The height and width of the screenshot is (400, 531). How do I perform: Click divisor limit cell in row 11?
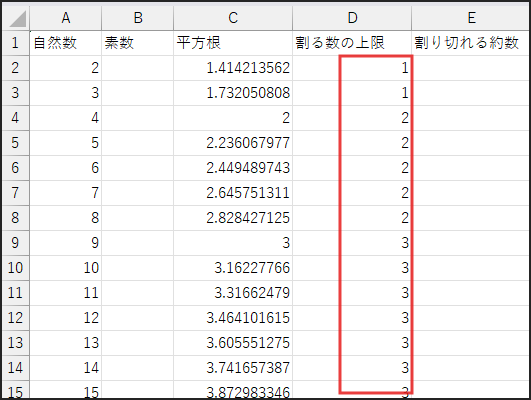tap(352, 293)
